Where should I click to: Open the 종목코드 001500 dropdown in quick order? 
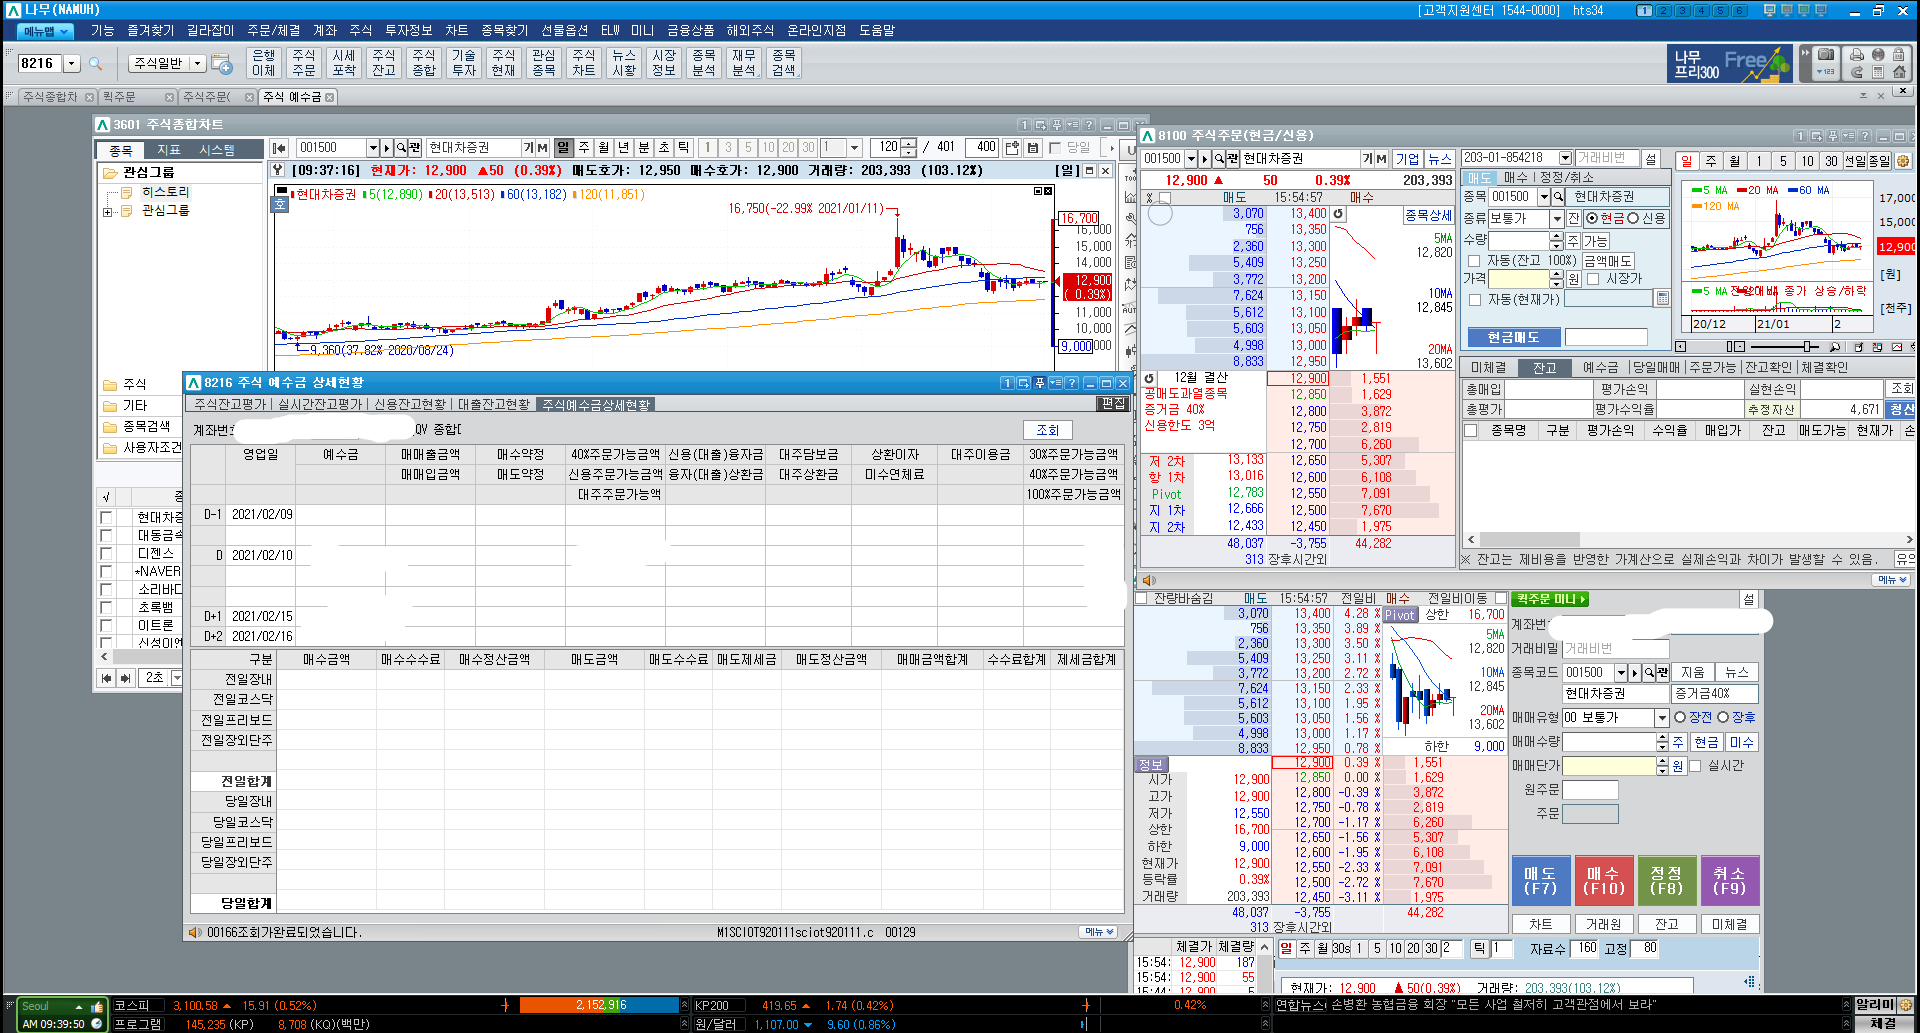click(1622, 673)
